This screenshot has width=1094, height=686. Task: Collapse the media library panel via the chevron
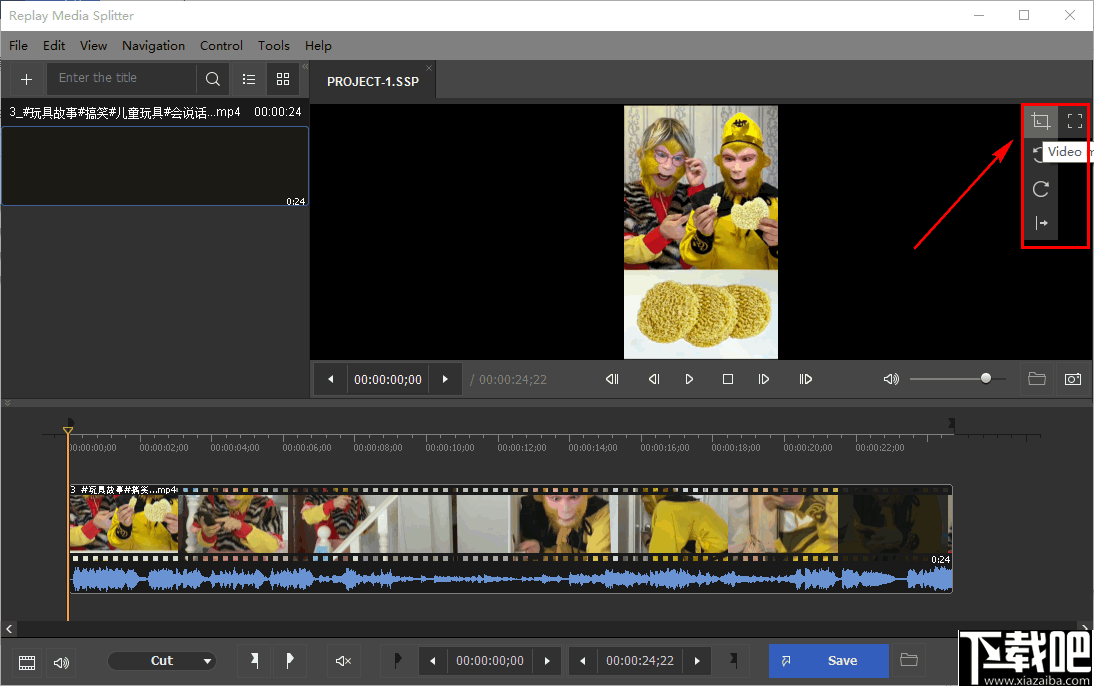tap(305, 67)
